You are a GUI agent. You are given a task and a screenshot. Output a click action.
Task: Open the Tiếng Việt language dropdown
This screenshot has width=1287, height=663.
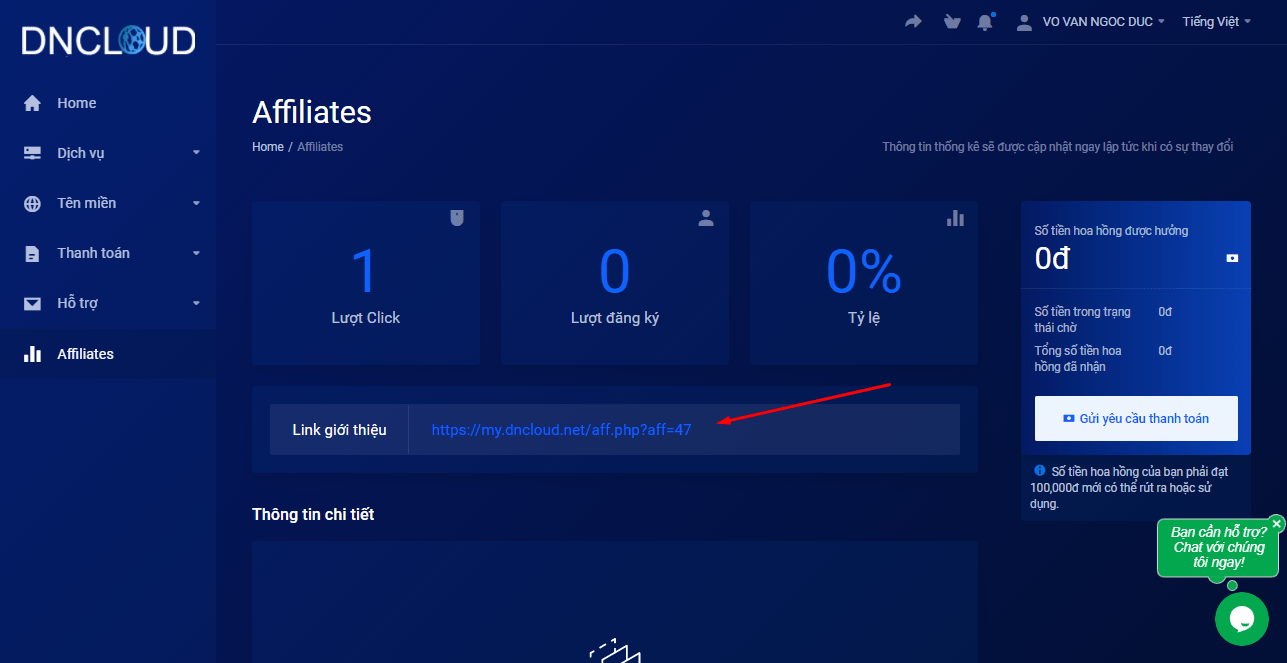(1216, 22)
